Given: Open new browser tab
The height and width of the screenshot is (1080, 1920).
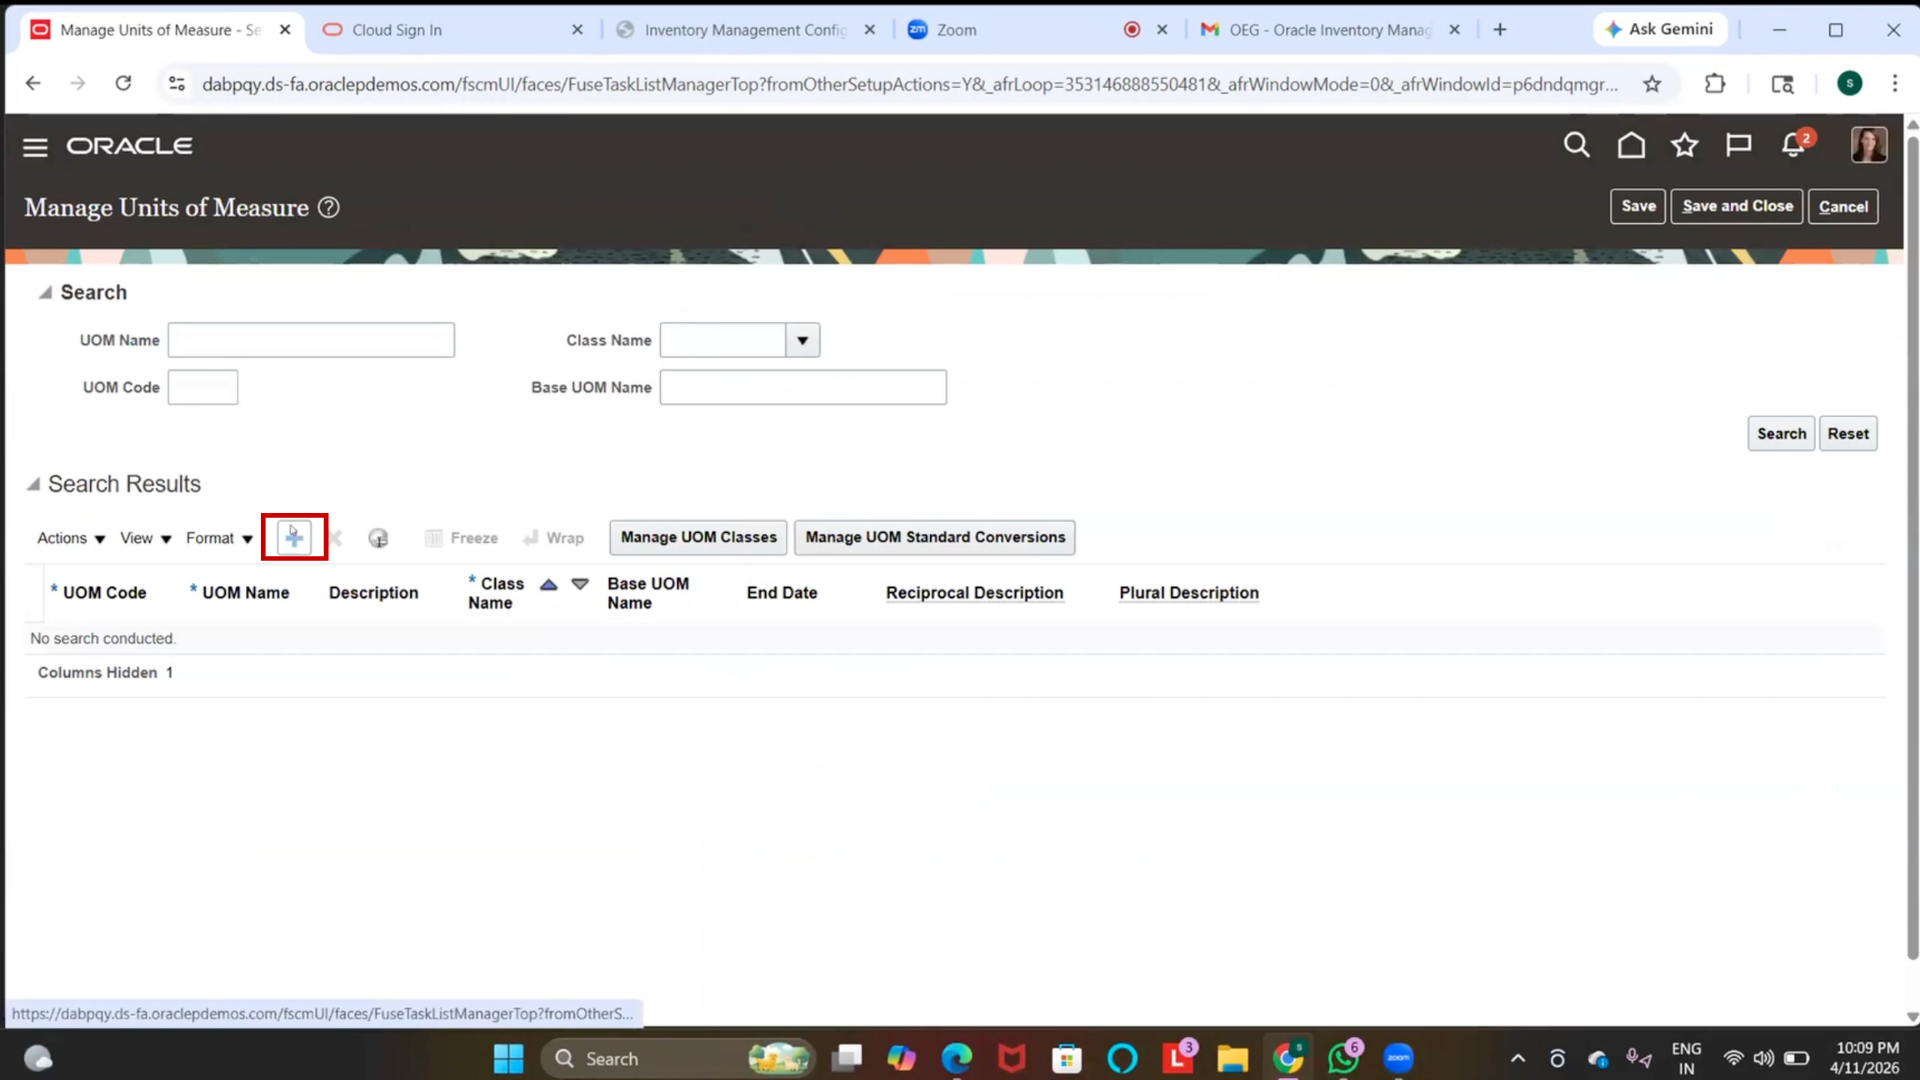Looking at the screenshot, I should coord(1499,30).
